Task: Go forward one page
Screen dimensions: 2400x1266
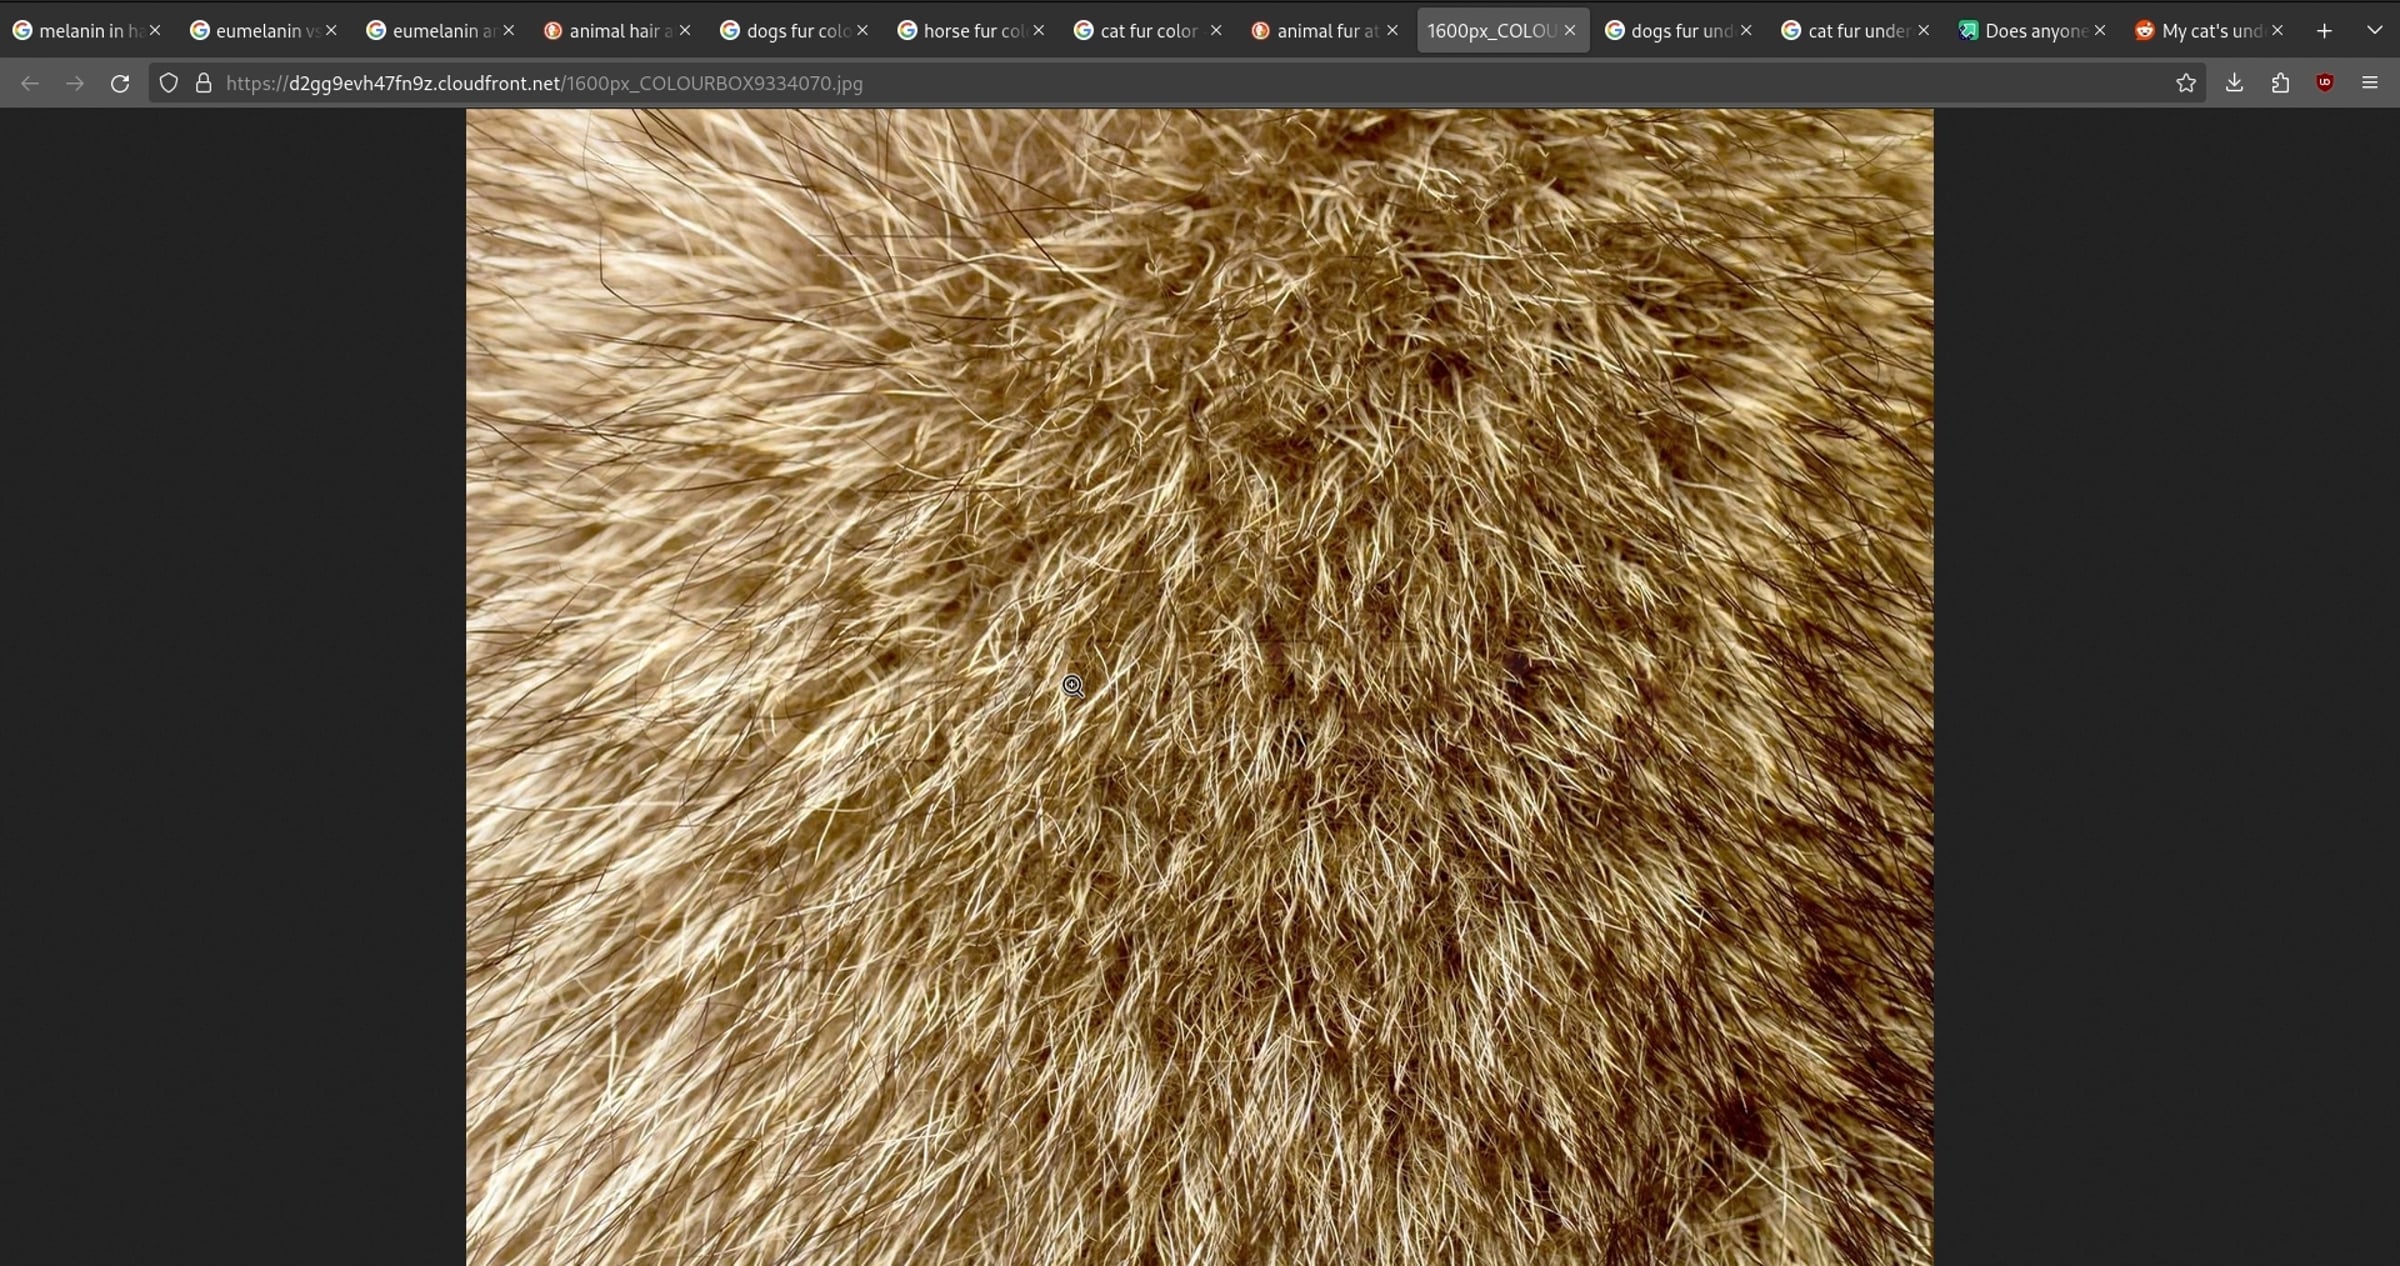Action: (x=75, y=84)
